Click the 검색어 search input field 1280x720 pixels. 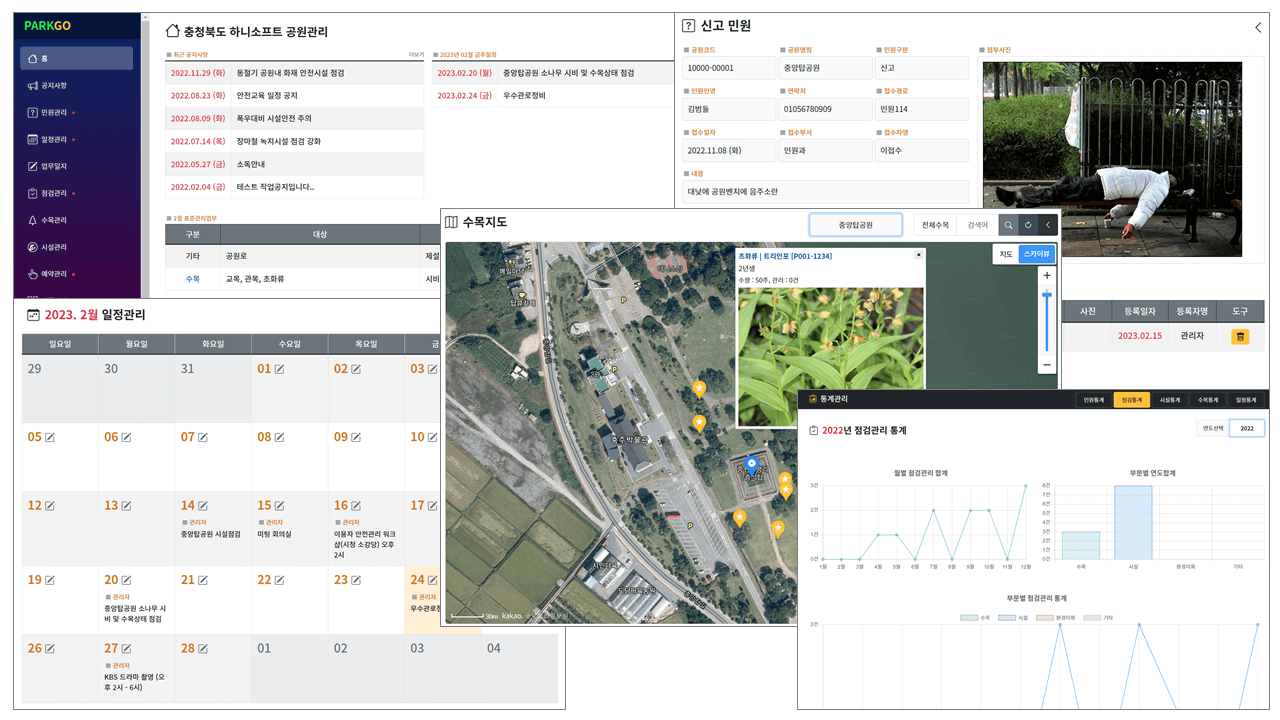[x=977, y=225]
